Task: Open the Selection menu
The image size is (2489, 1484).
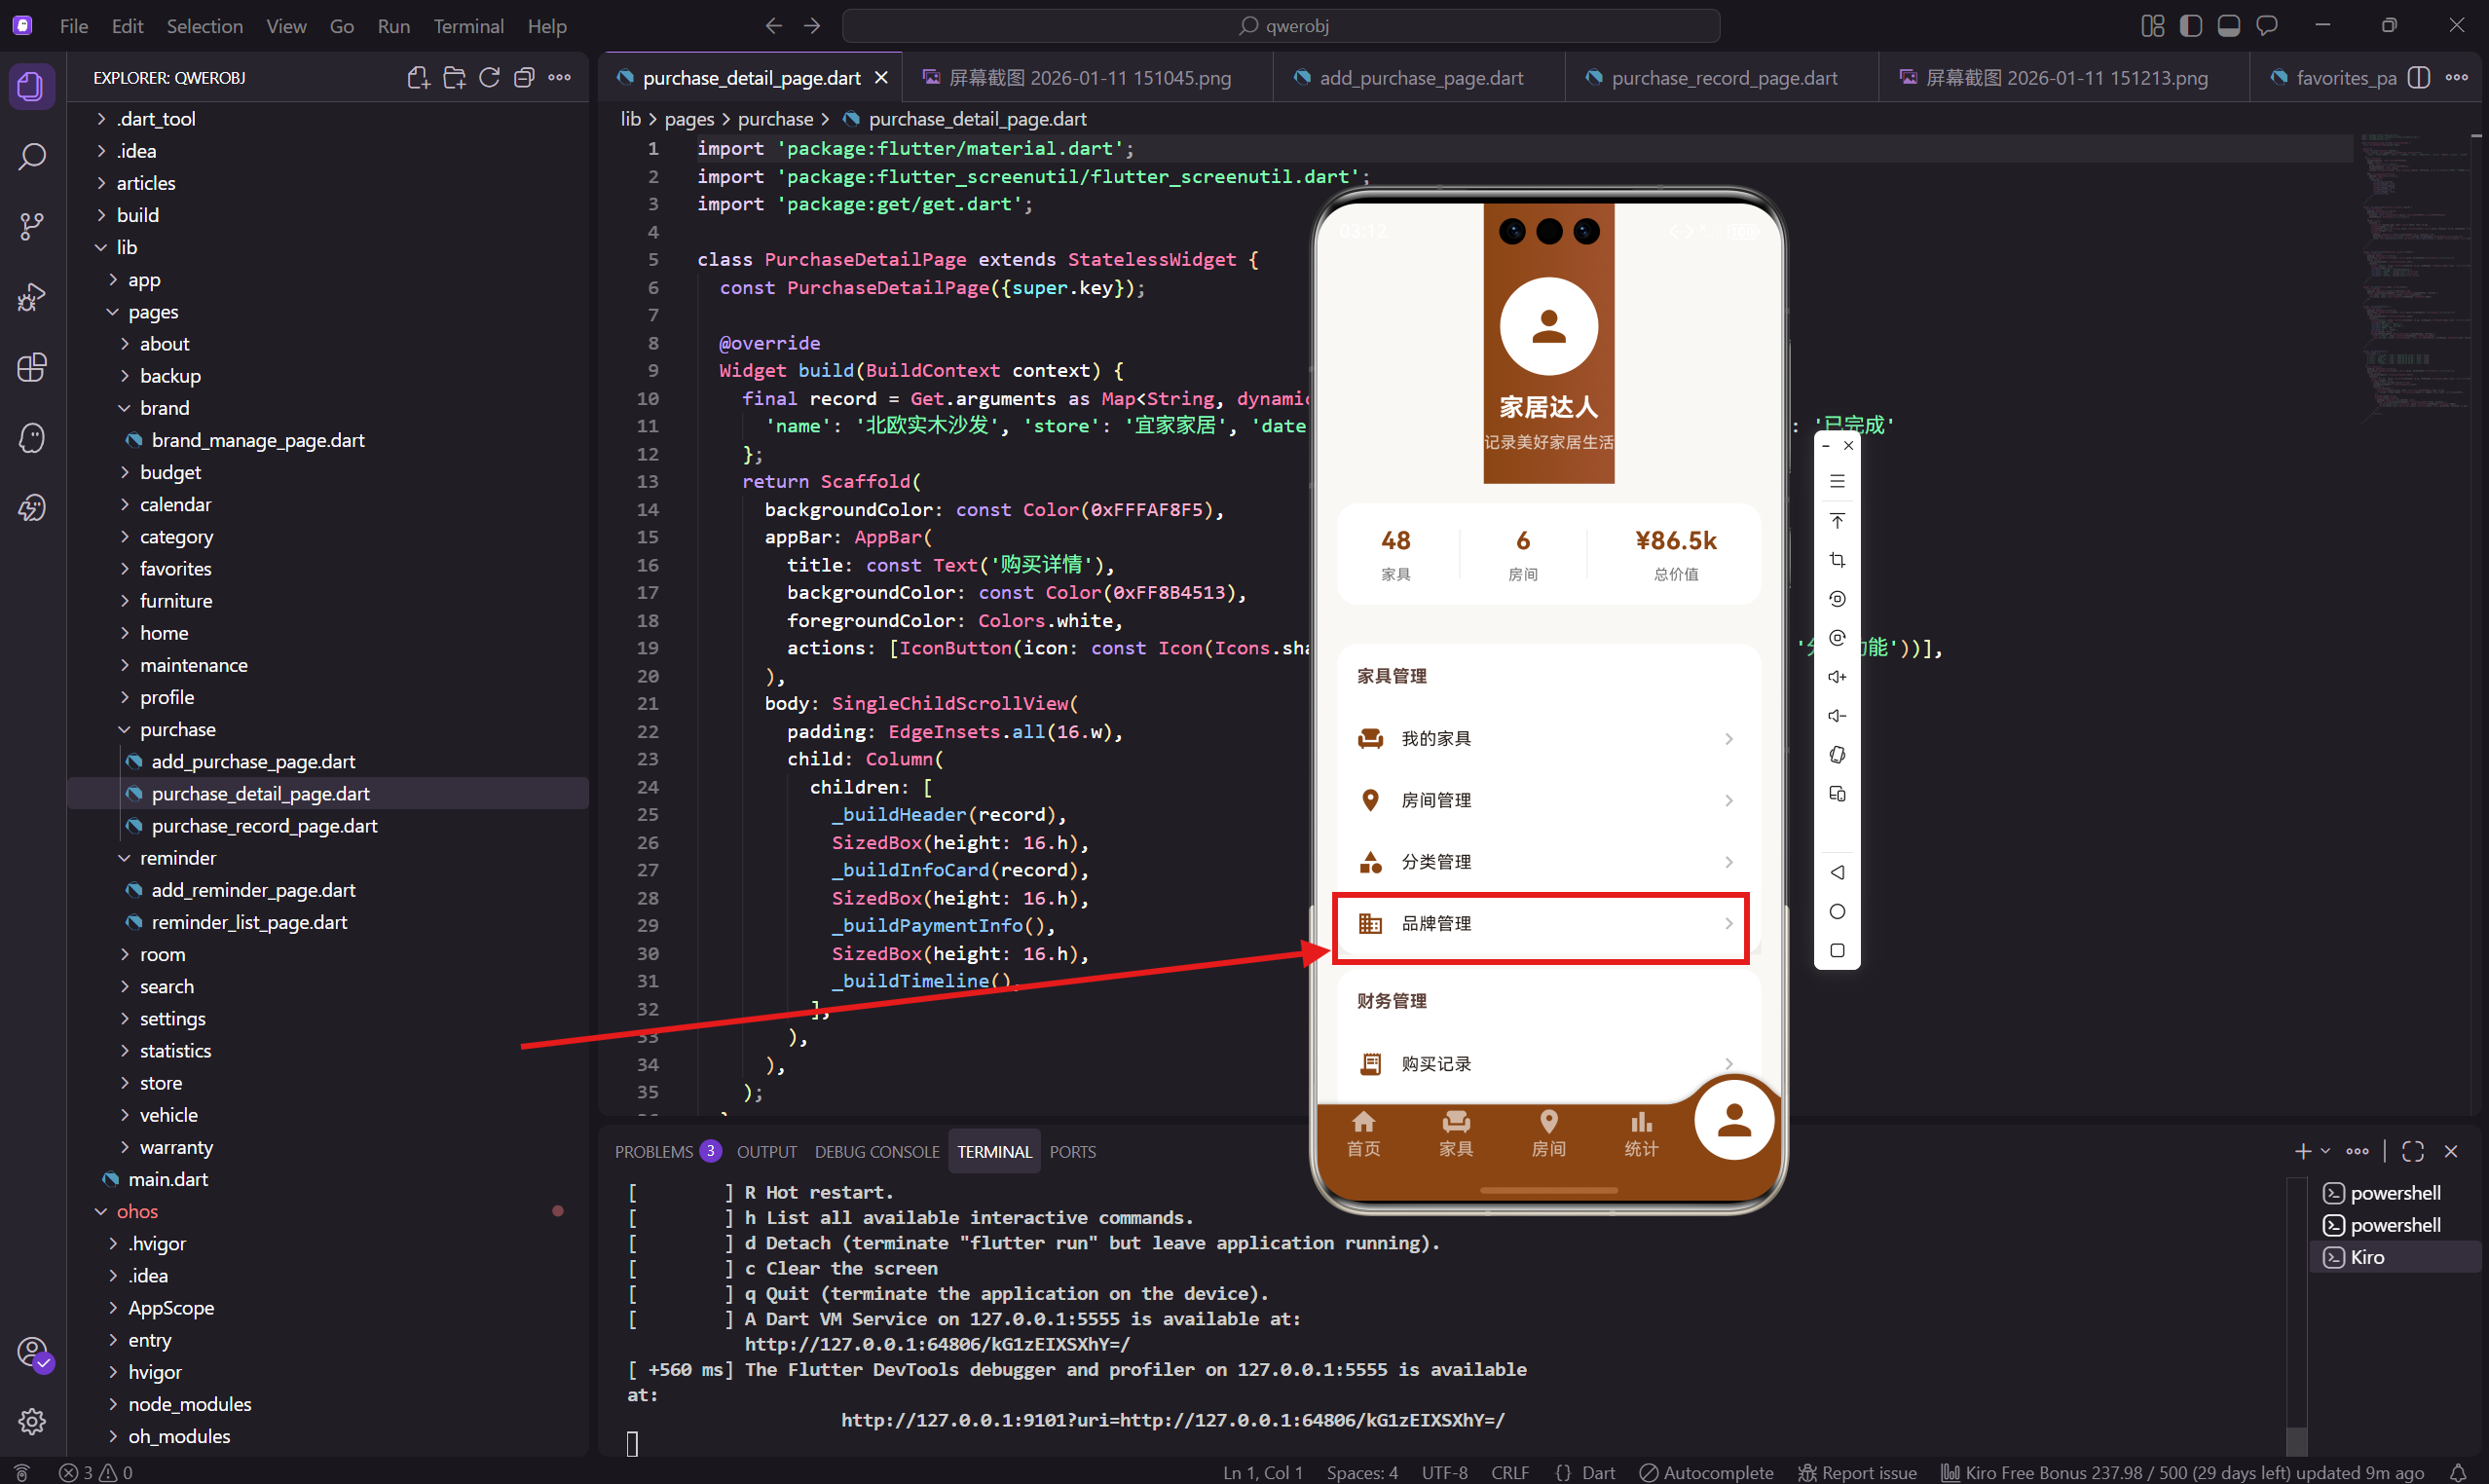Action: point(205,26)
